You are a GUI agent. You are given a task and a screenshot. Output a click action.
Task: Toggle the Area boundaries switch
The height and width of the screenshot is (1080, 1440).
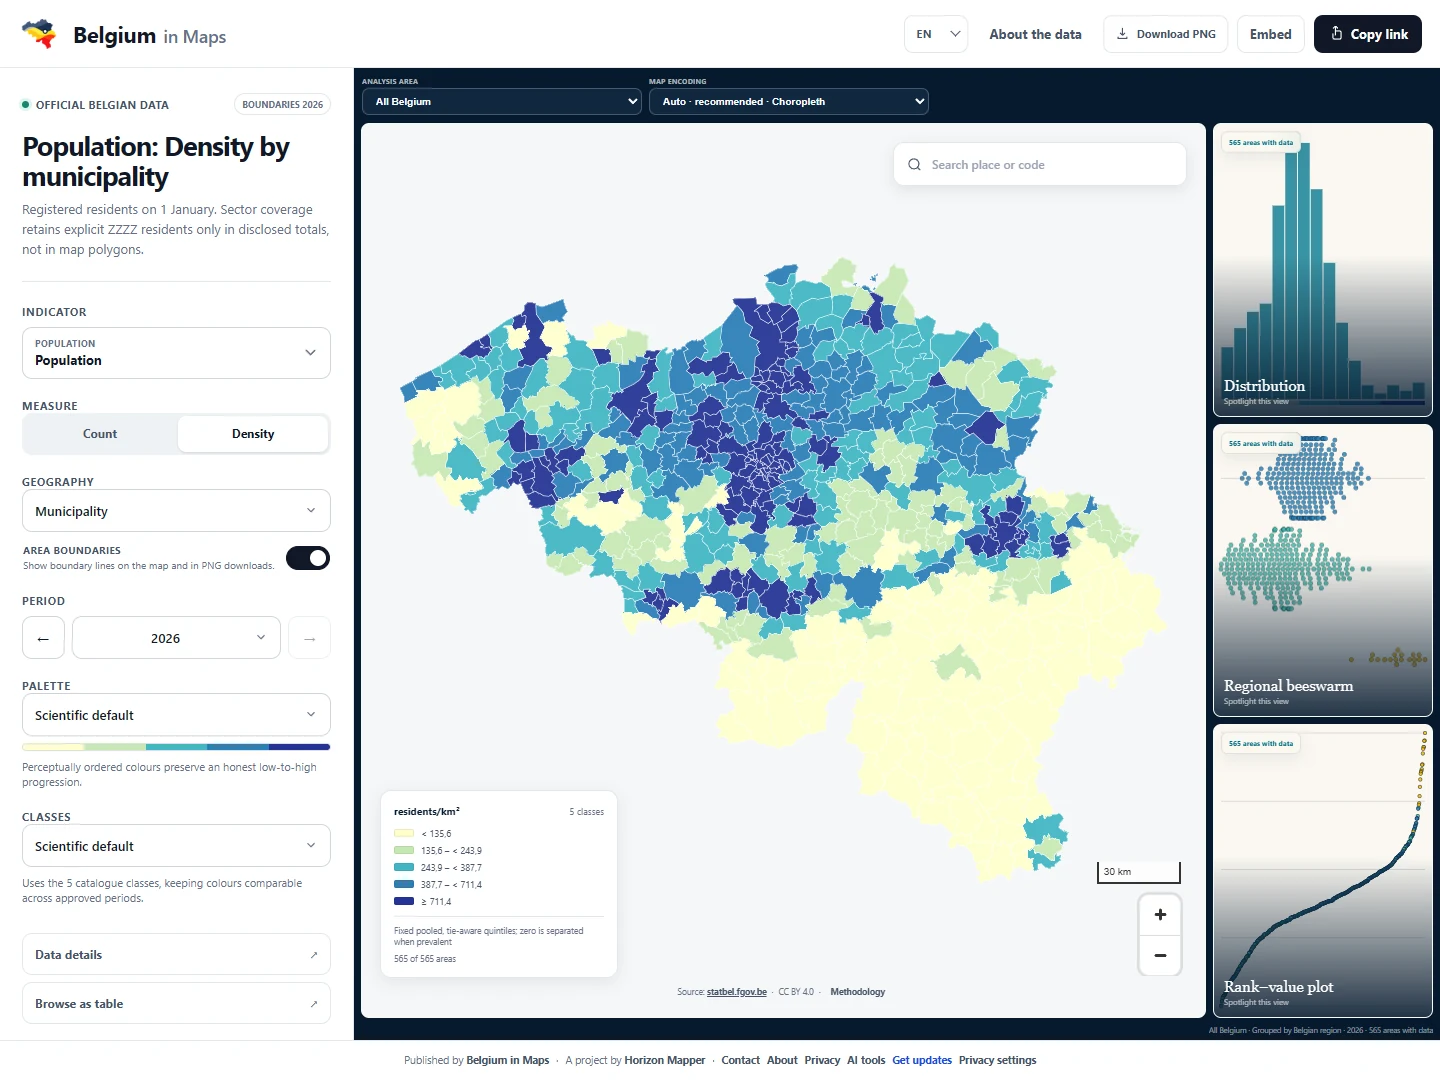tap(308, 558)
